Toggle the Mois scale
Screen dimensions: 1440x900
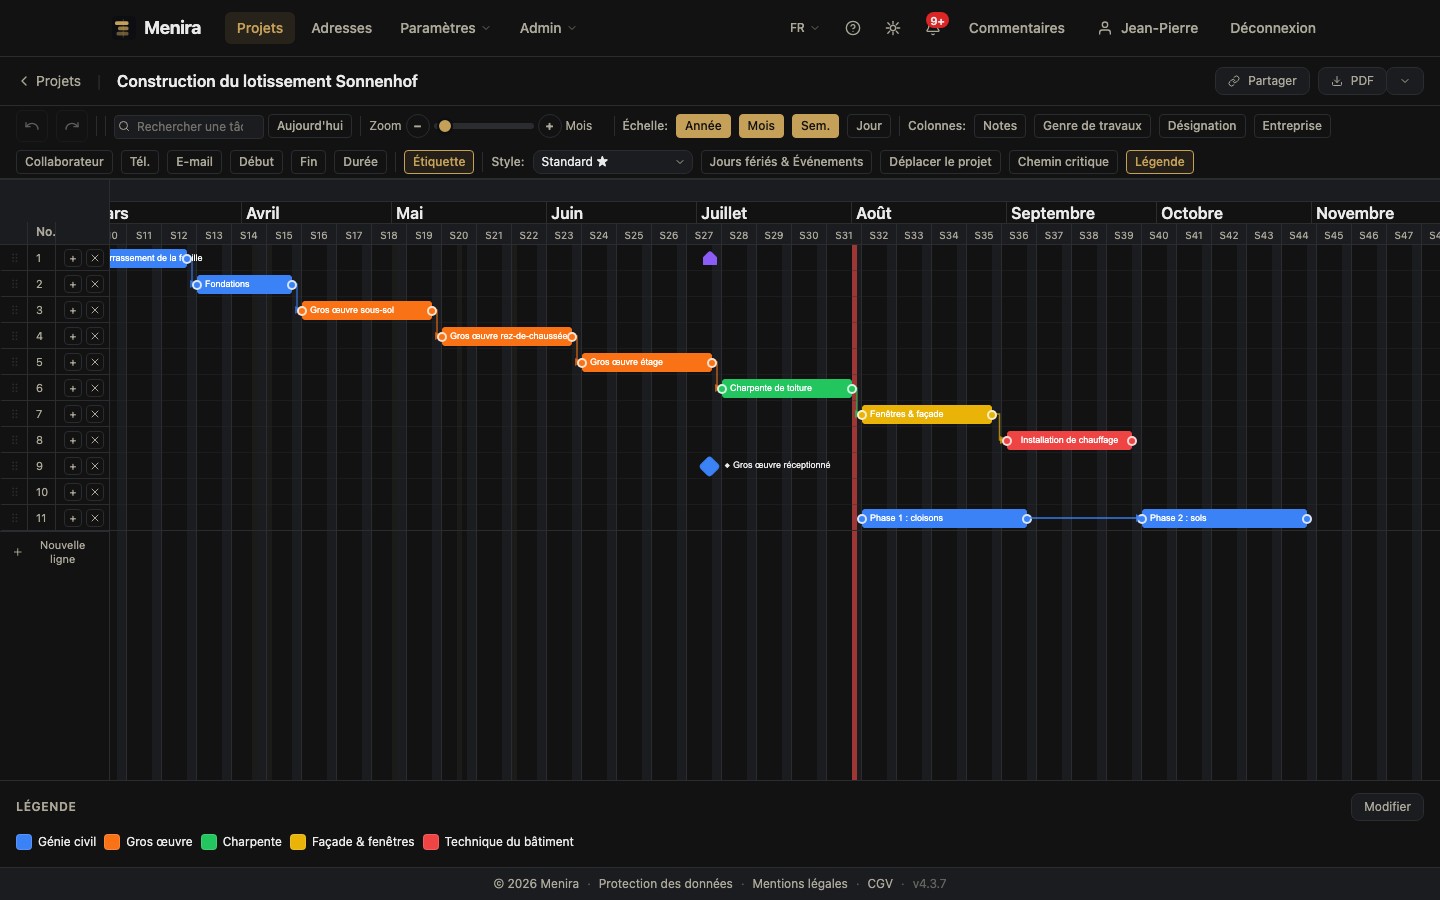[x=761, y=126]
